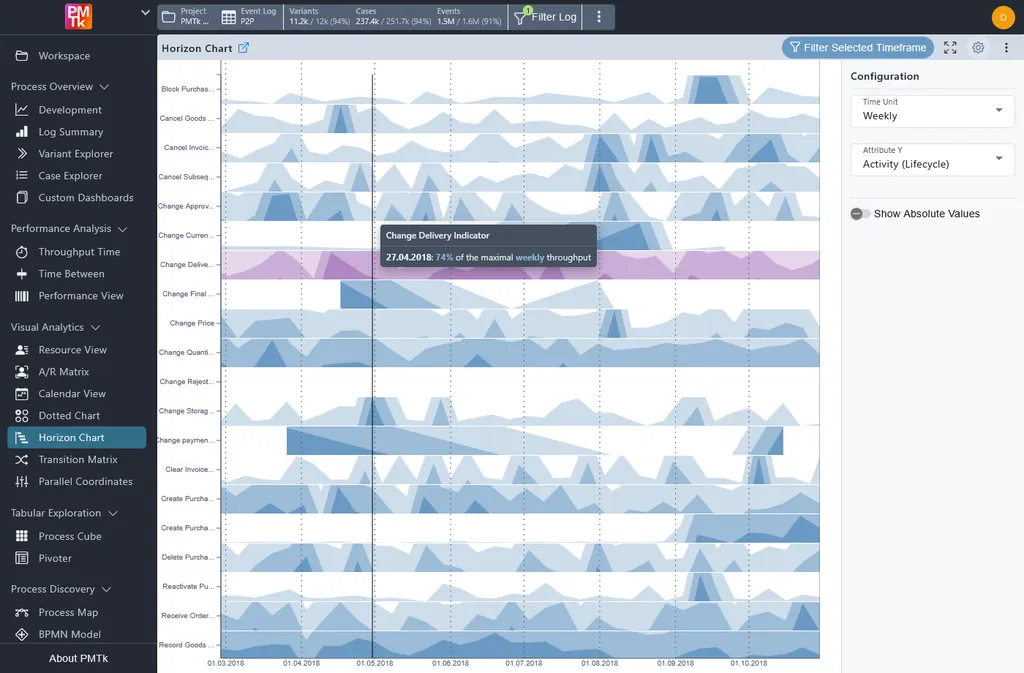
Task: Toggle fullscreen for the Horizon Chart
Action: [950, 48]
